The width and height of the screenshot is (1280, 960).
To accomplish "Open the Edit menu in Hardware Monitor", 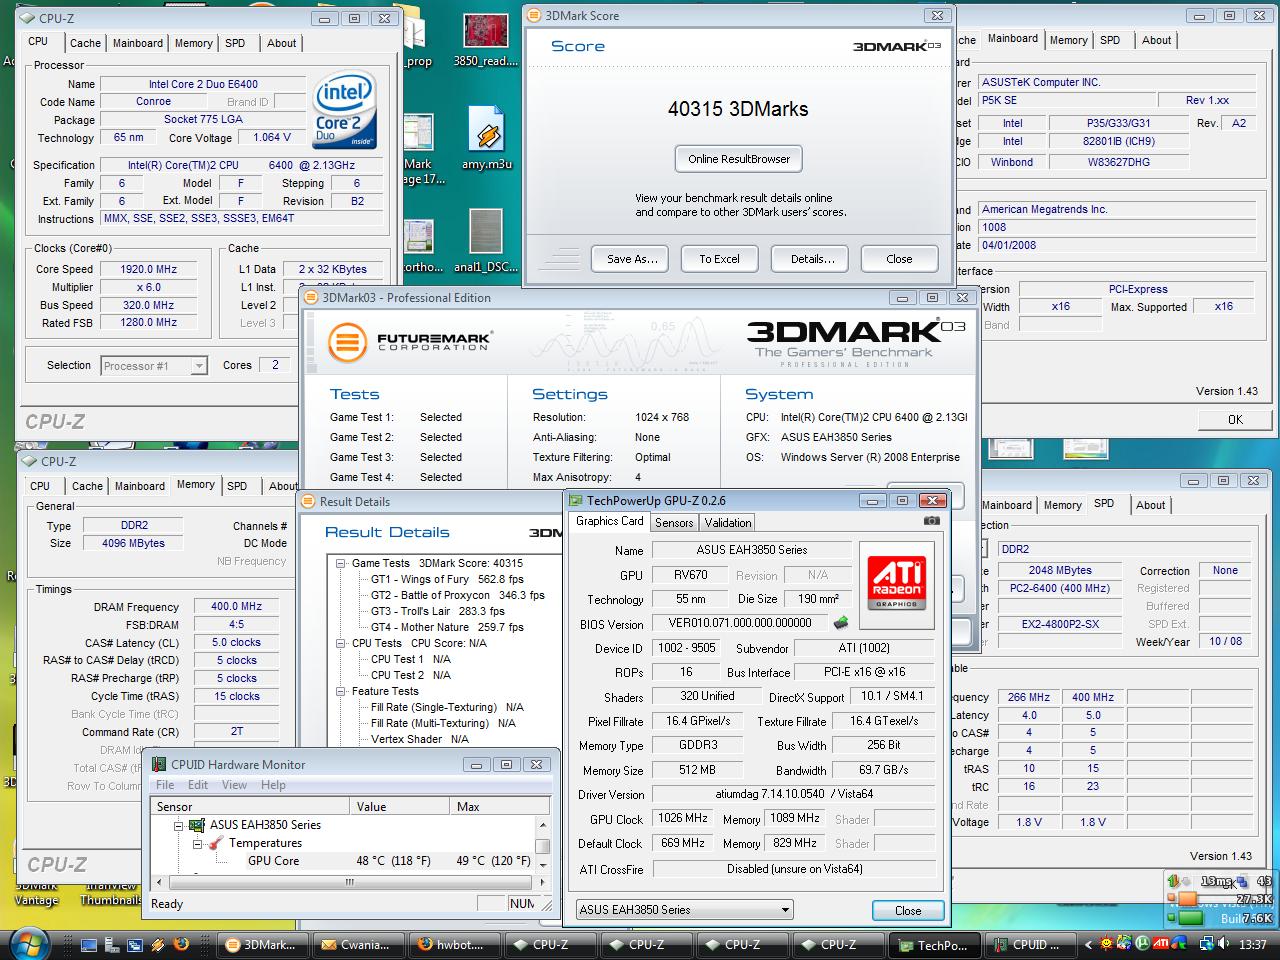I will [x=198, y=785].
